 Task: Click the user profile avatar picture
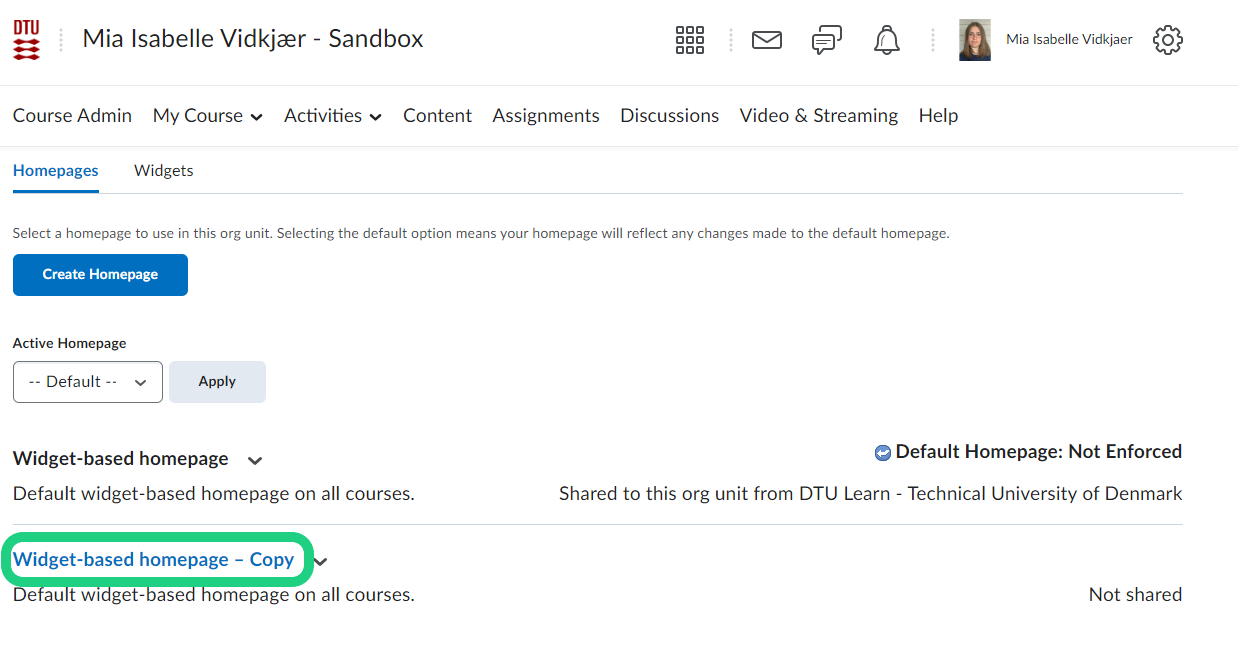[x=974, y=40]
